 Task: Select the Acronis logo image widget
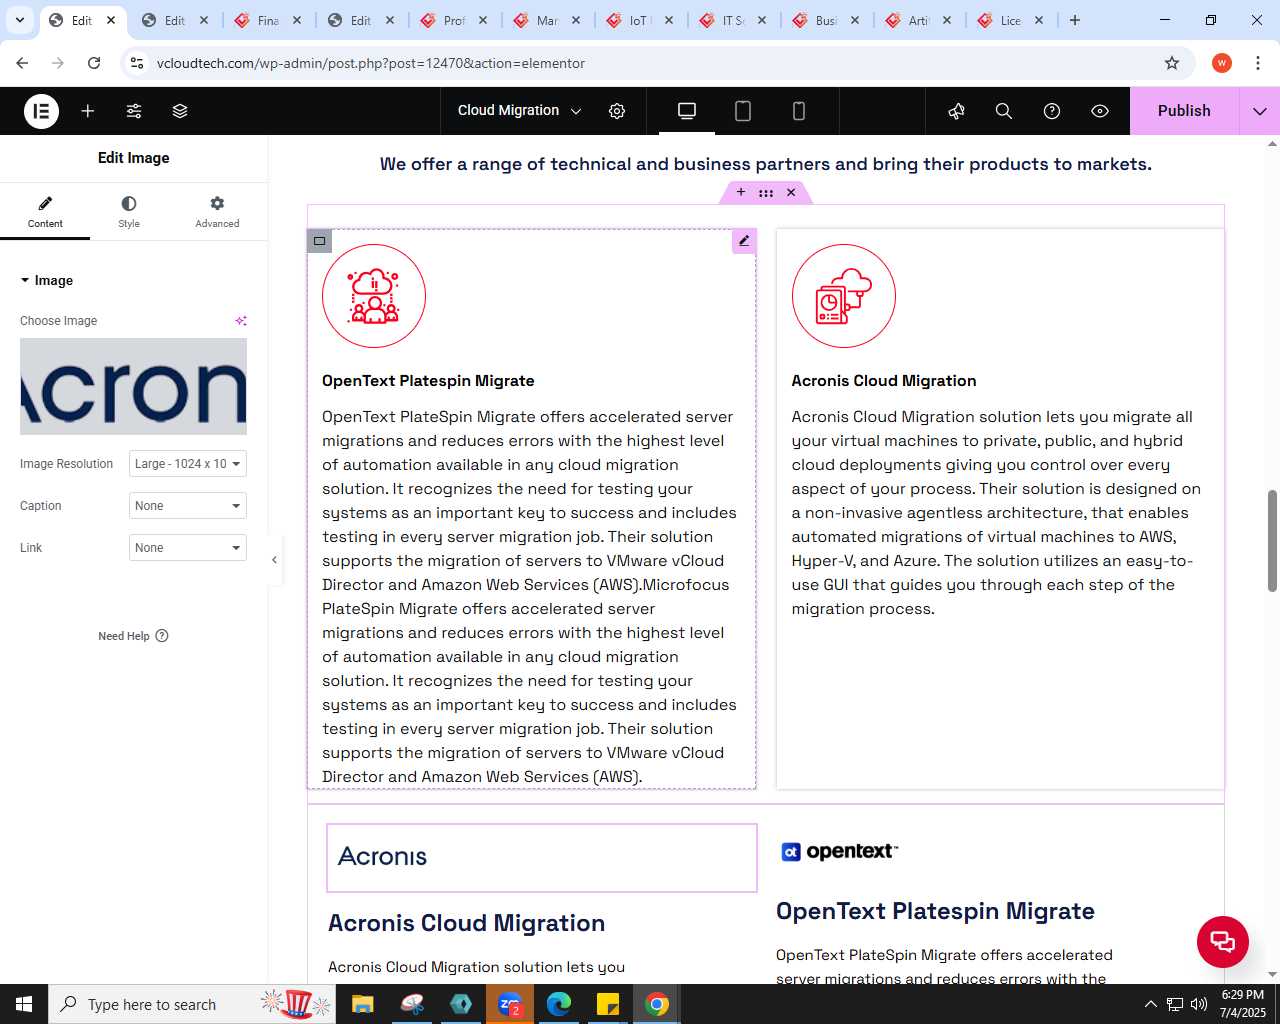(x=542, y=858)
